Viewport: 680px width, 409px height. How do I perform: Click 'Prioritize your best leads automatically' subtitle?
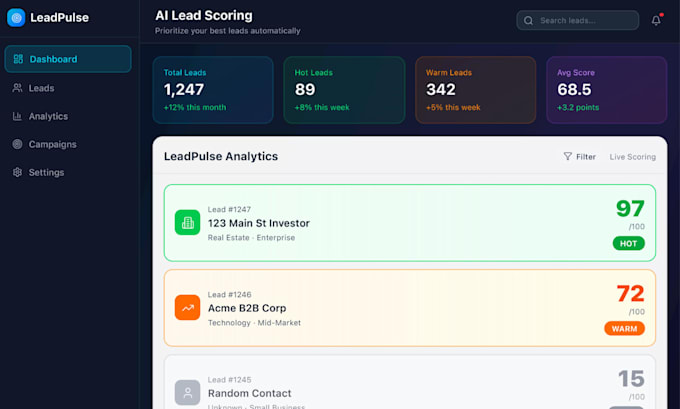pos(227,31)
